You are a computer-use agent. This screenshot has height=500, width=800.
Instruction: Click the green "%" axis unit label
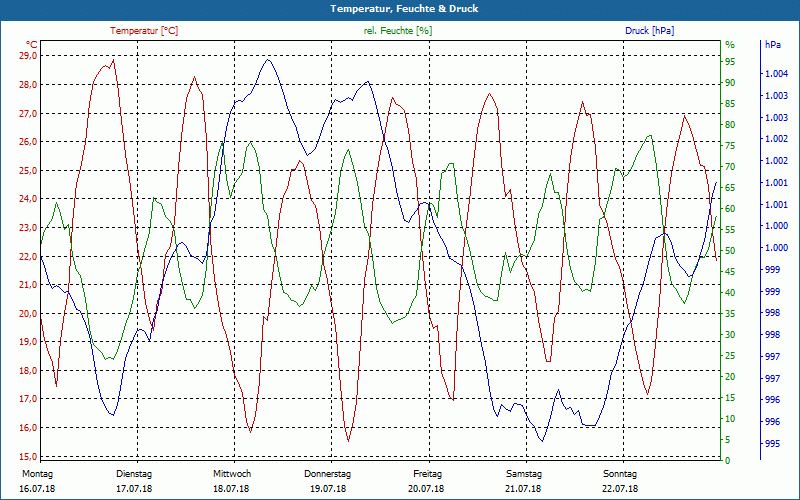[730, 45]
